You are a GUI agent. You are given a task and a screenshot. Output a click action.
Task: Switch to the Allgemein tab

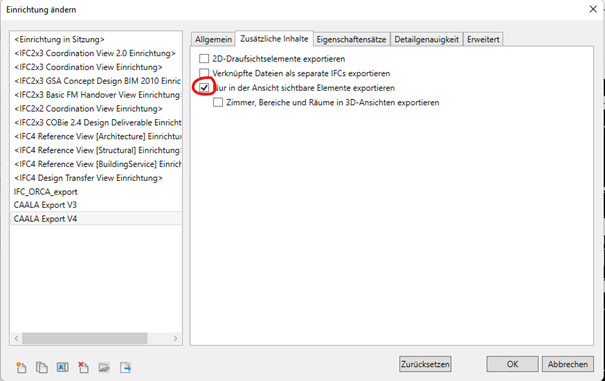click(213, 39)
